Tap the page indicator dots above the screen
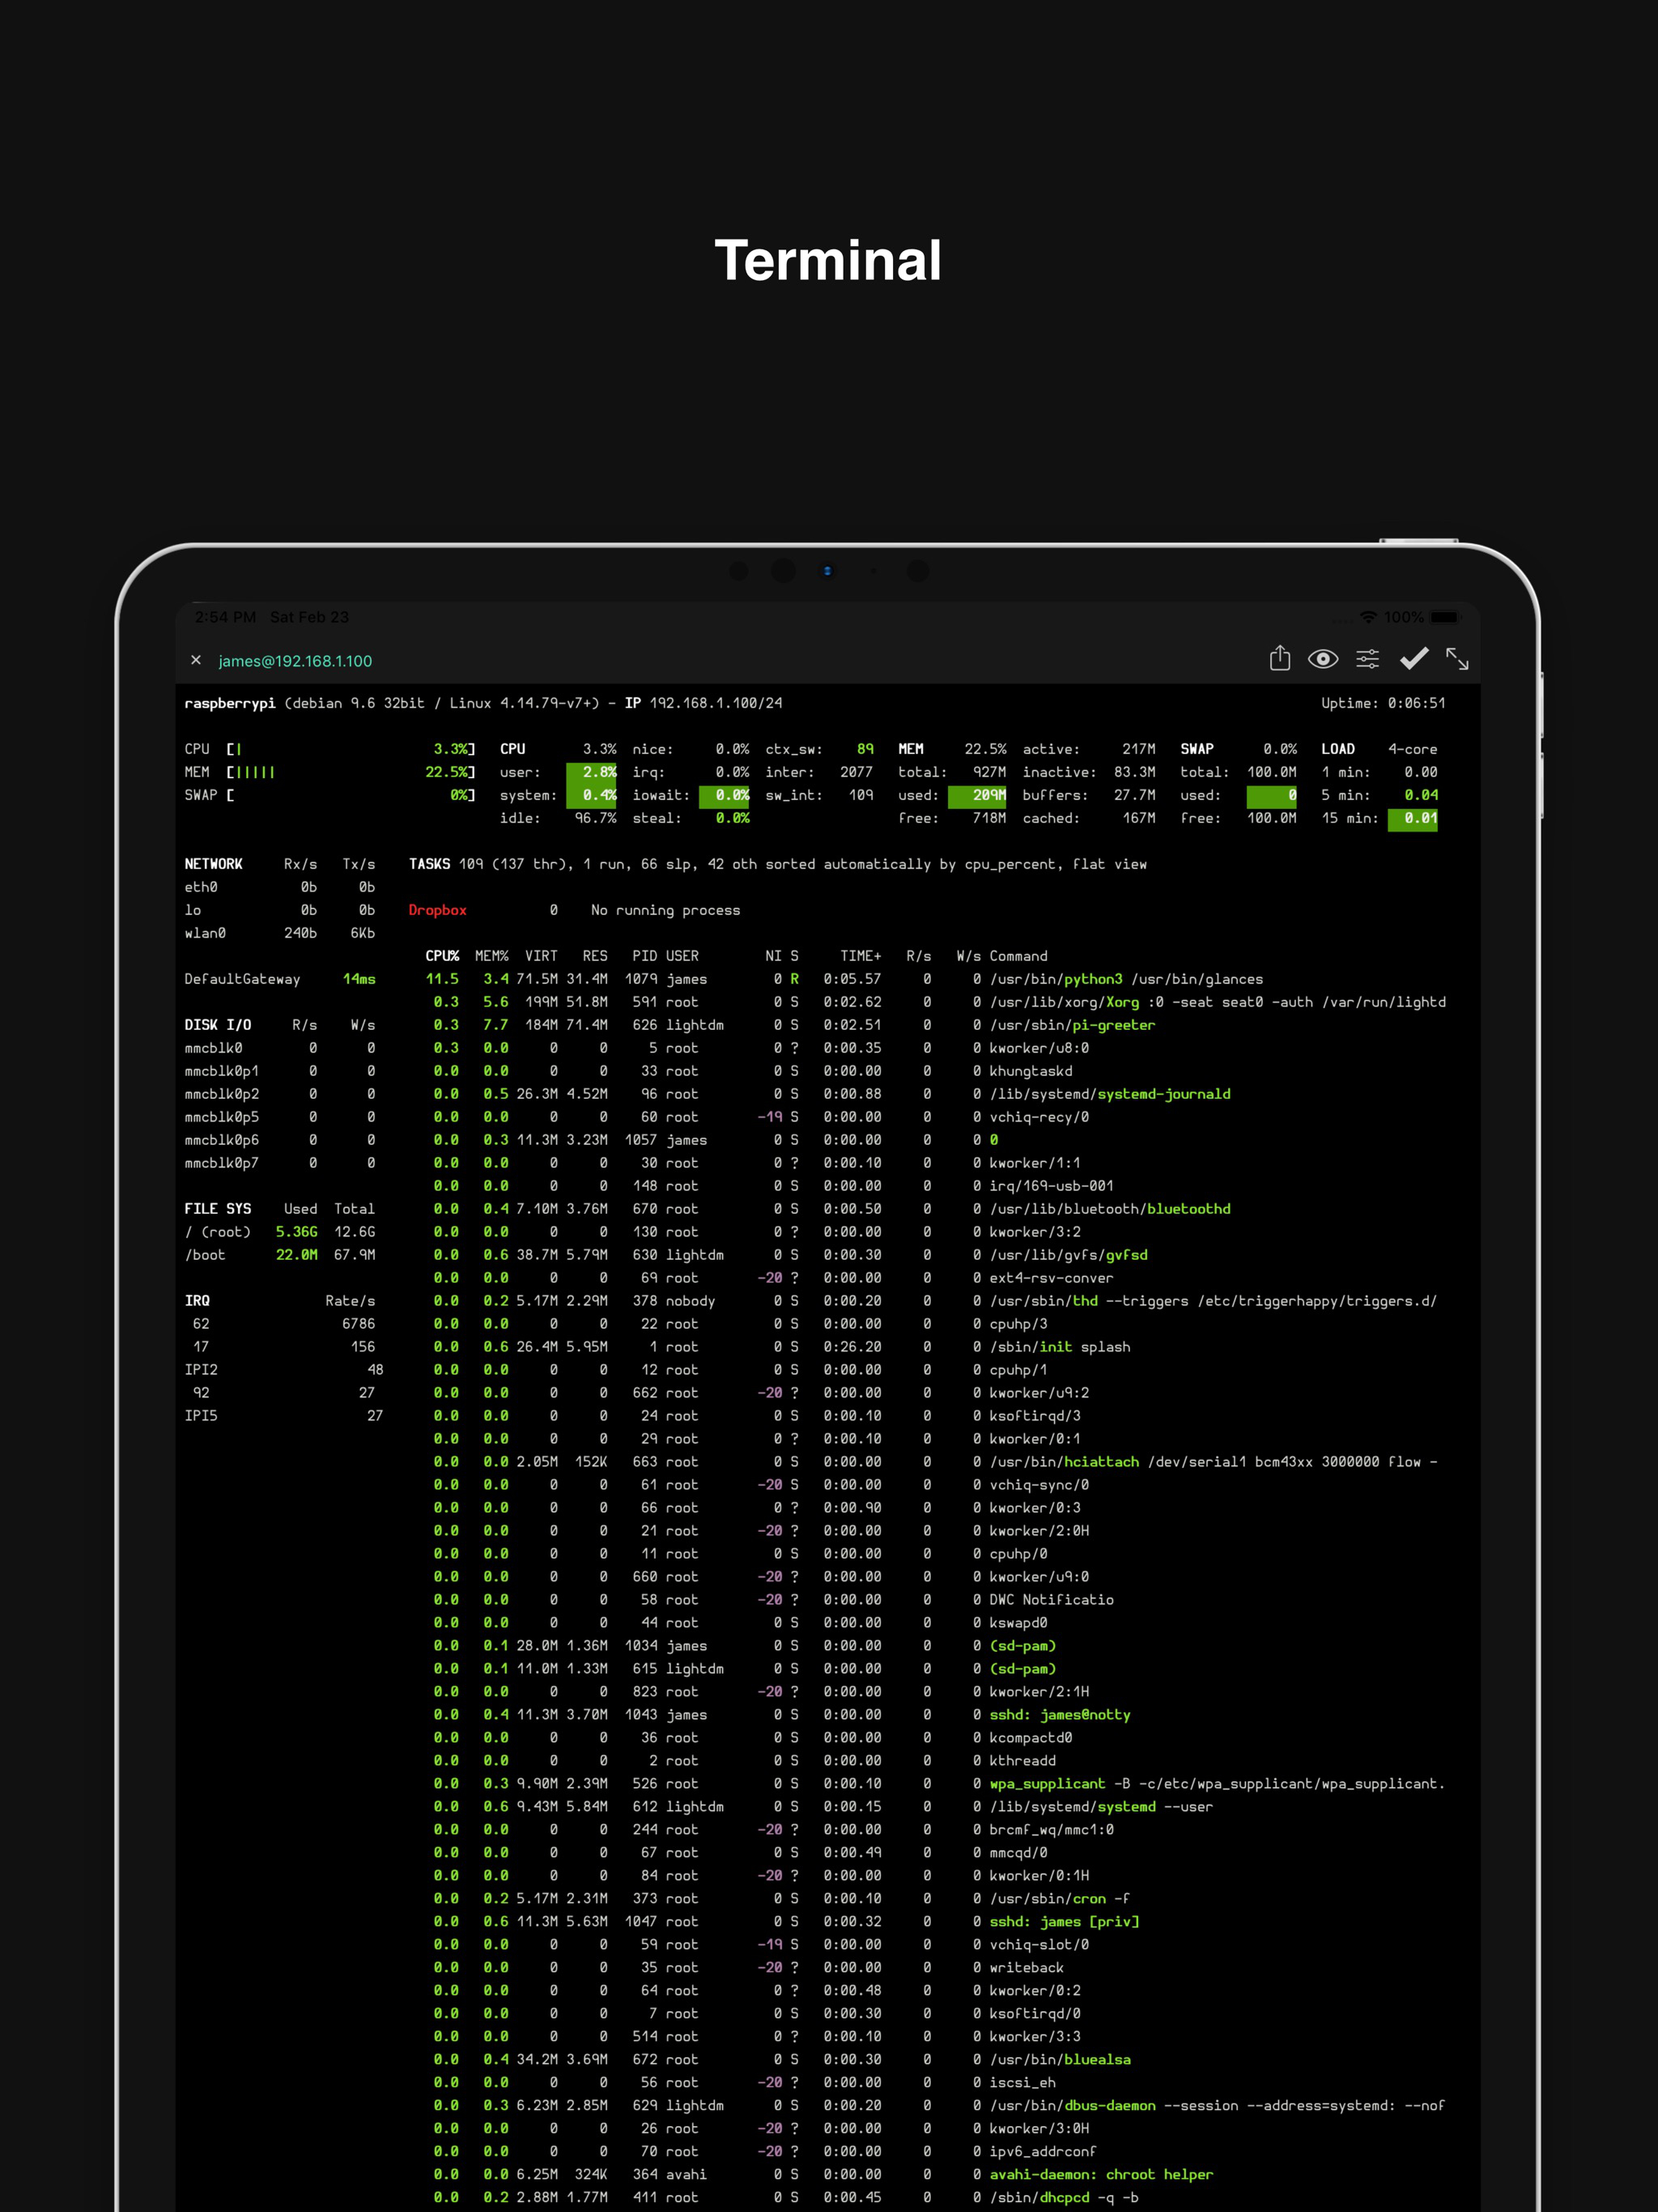This screenshot has height=2212, width=1658. click(x=827, y=571)
